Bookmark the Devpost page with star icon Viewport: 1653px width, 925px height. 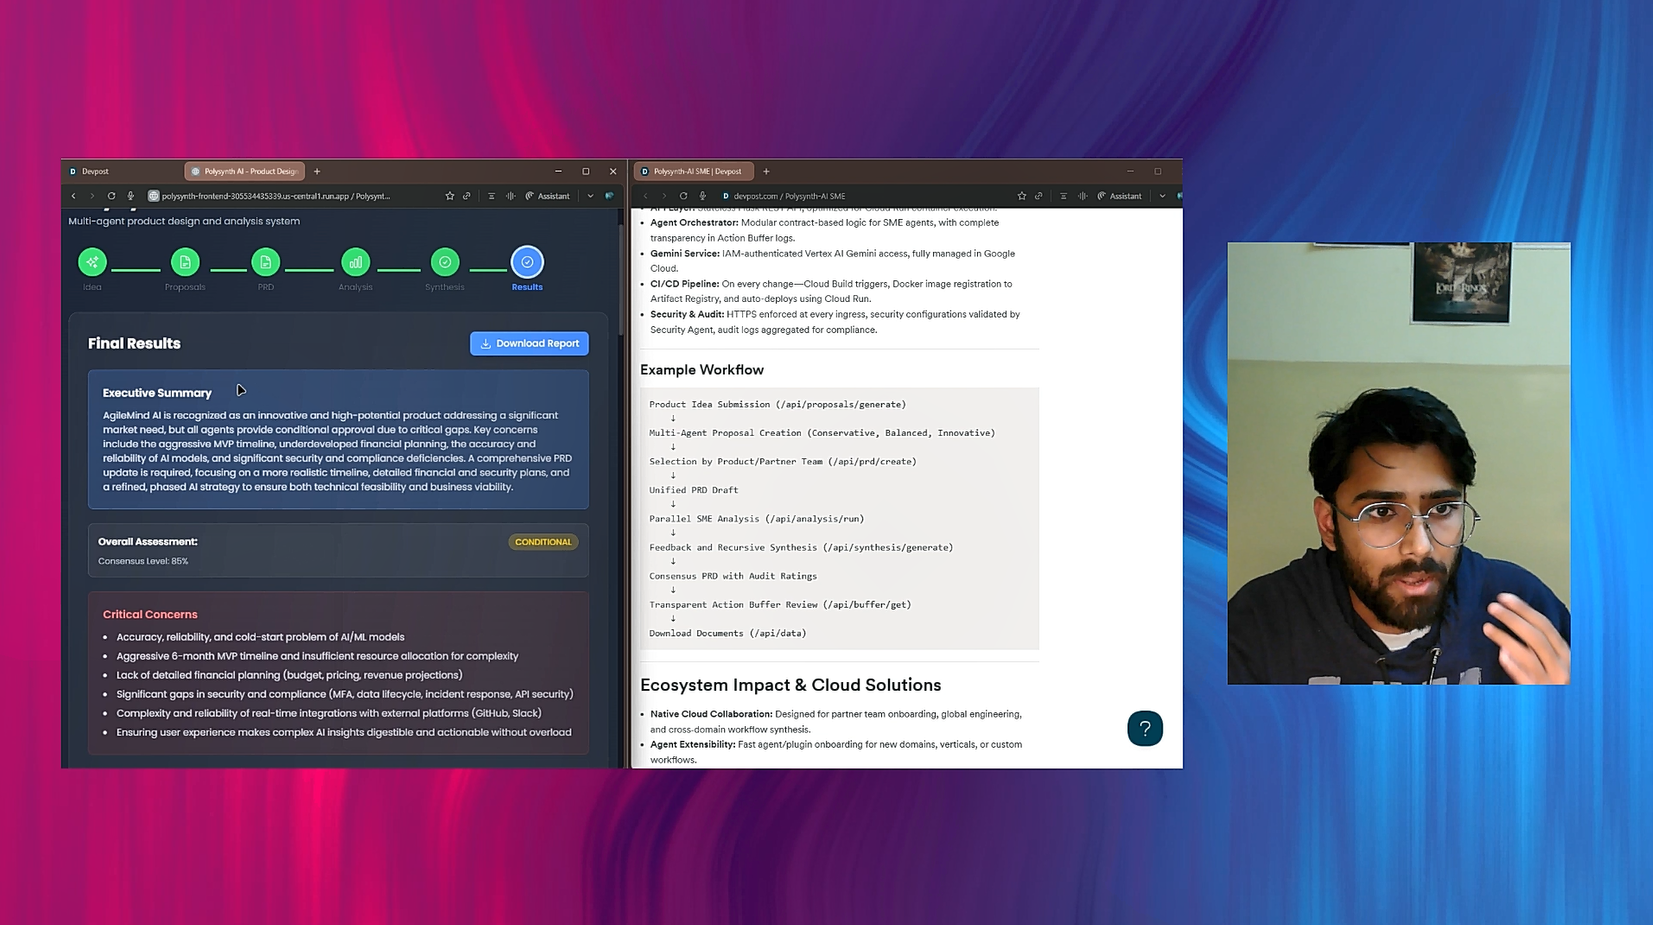click(1022, 196)
